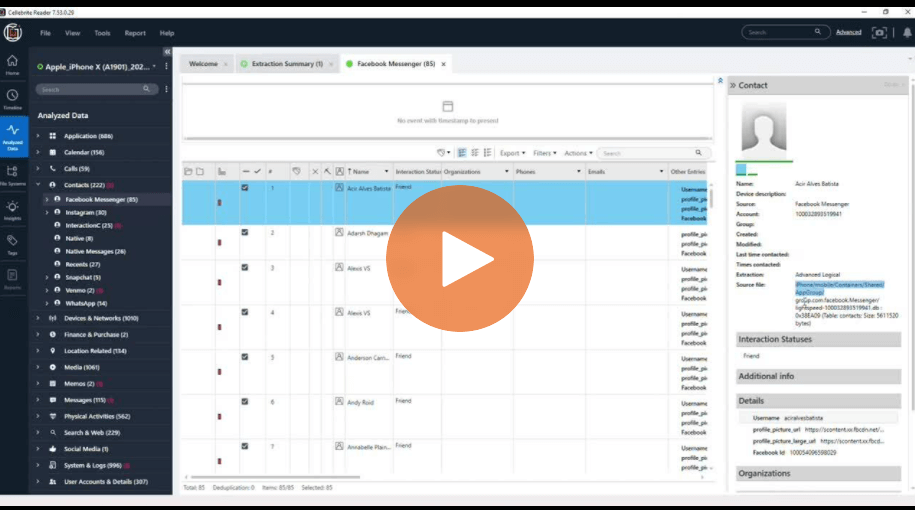Open the Timeline sidebar icon
915x510 pixels.
point(12,99)
